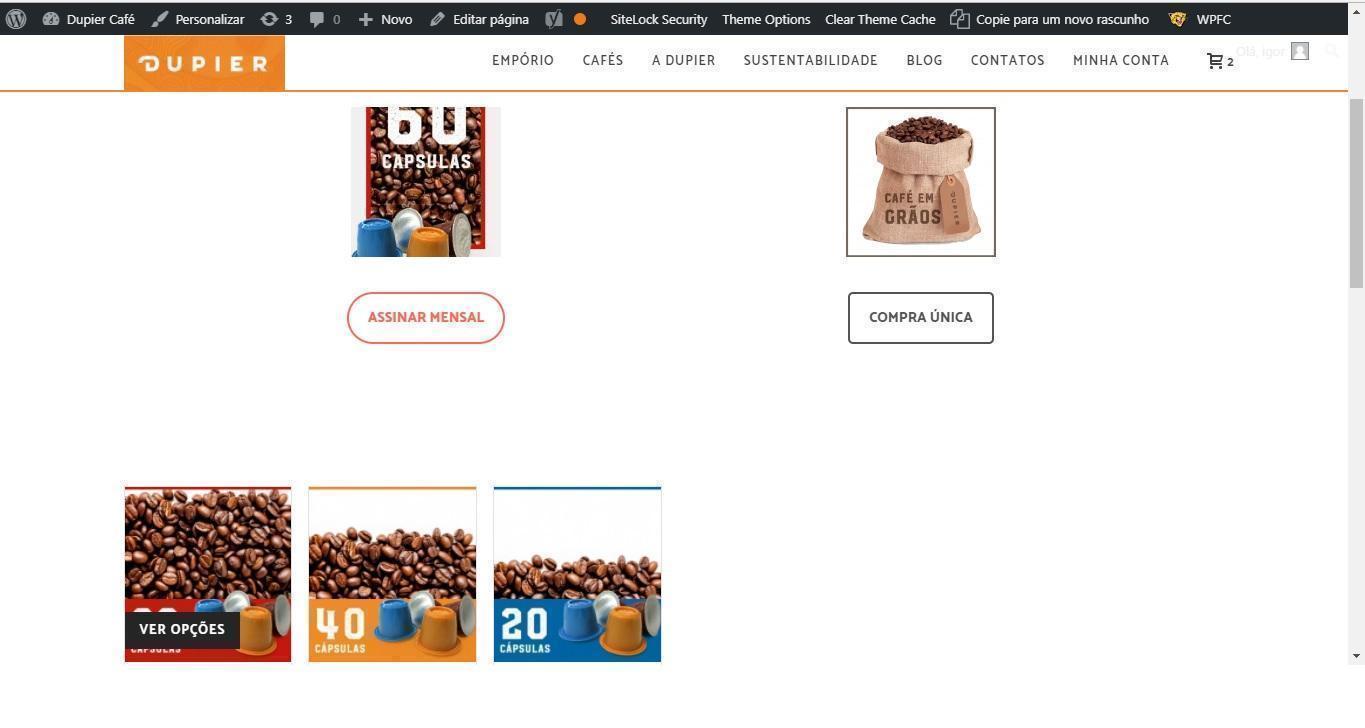Open the comments bubble icon
The width and height of the screenshot is (1365, 728).
316,19
